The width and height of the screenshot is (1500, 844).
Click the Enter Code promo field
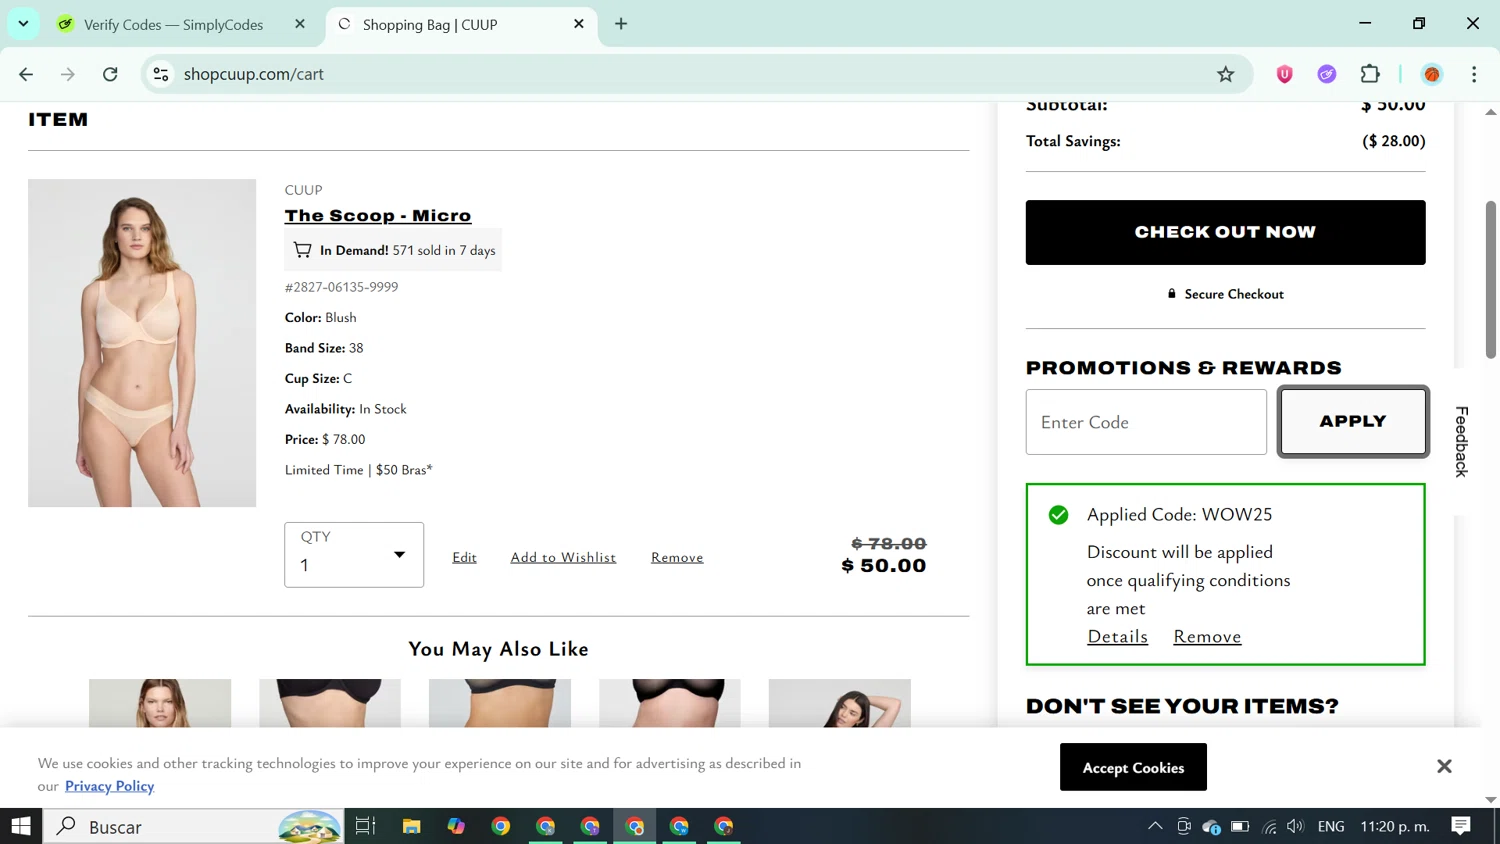(x=1146, y=422)
